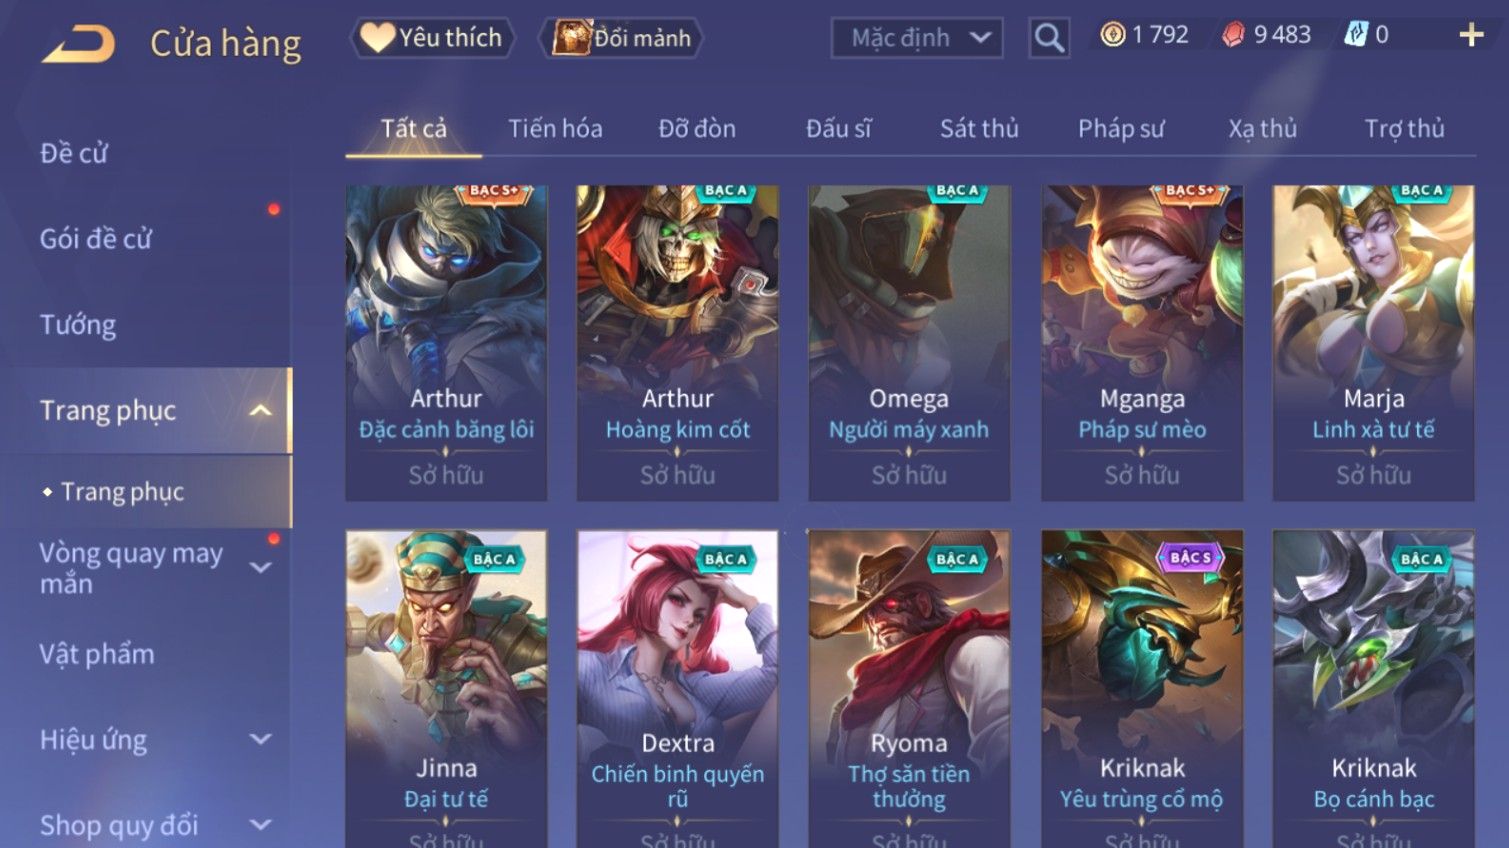The width and height of the screenshot is (1509, 848).
Task: Select the Tiến hóa tab
Action: 555,129
